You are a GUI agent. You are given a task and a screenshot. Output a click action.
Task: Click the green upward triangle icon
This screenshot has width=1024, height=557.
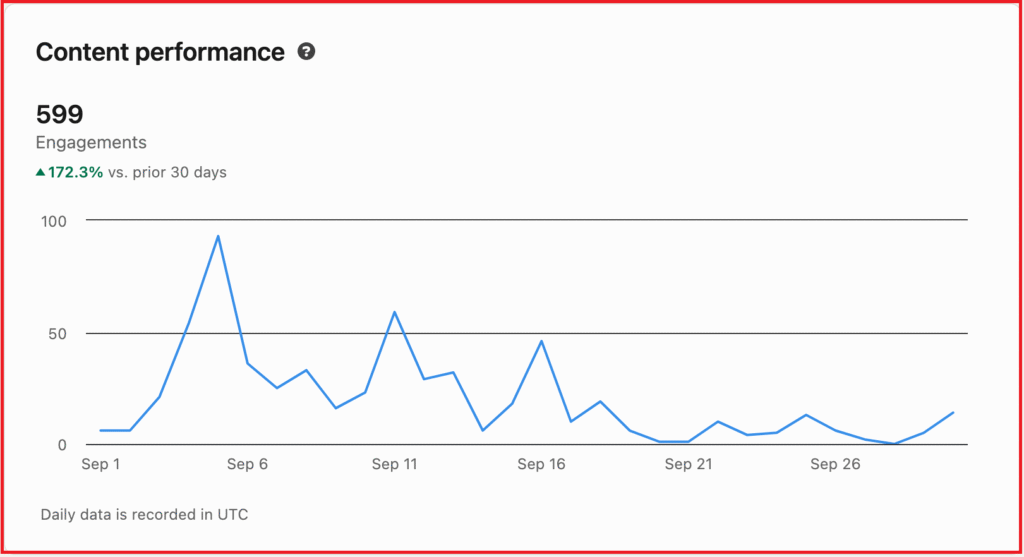tap(40, 172)
